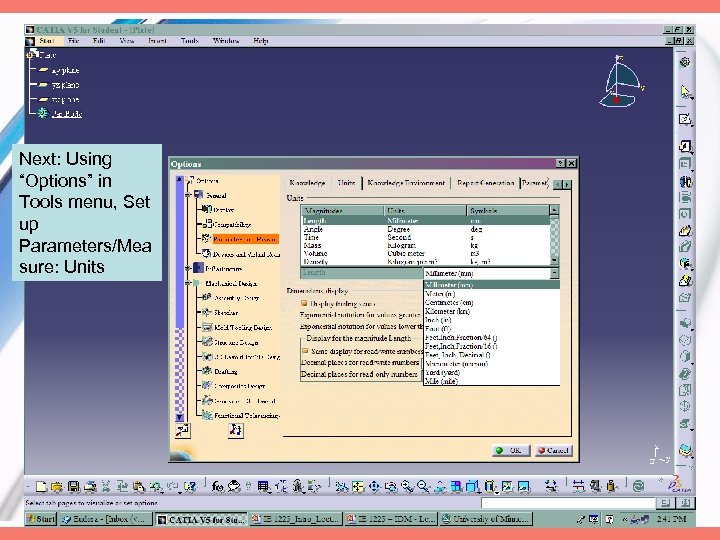Select the Rotate view tool
Image resolution: width=720 pixels, height=540 pixels.
(x=391, y=486)
